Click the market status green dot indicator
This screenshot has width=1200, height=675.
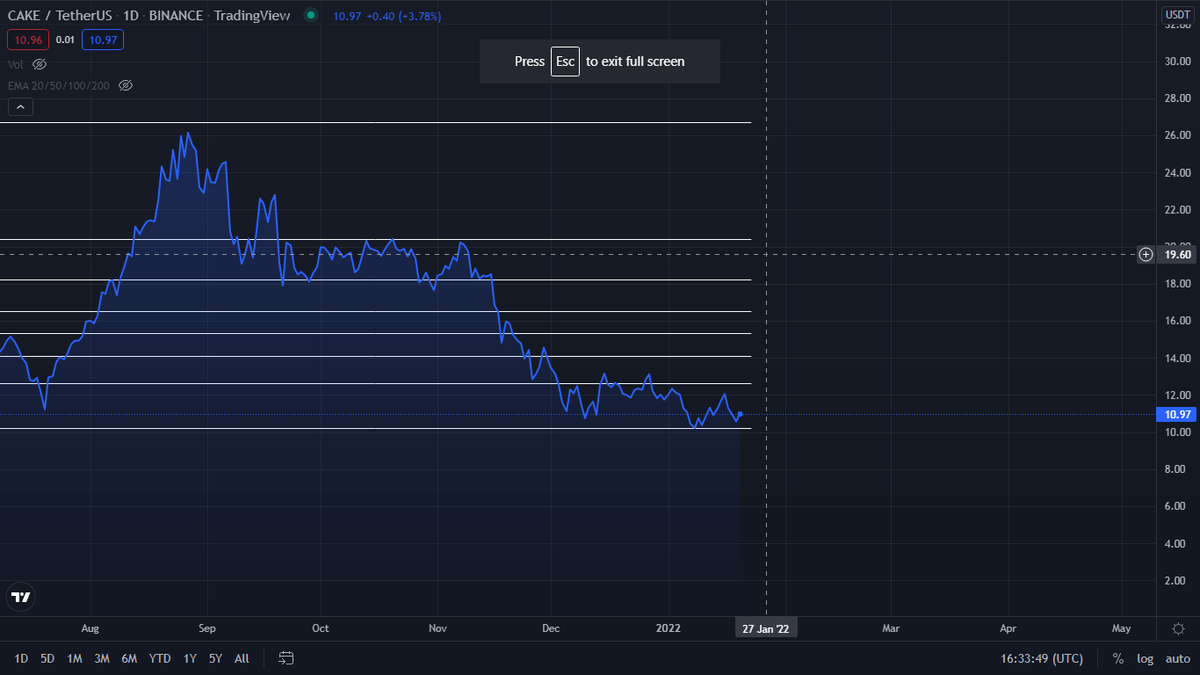(310, 15)
